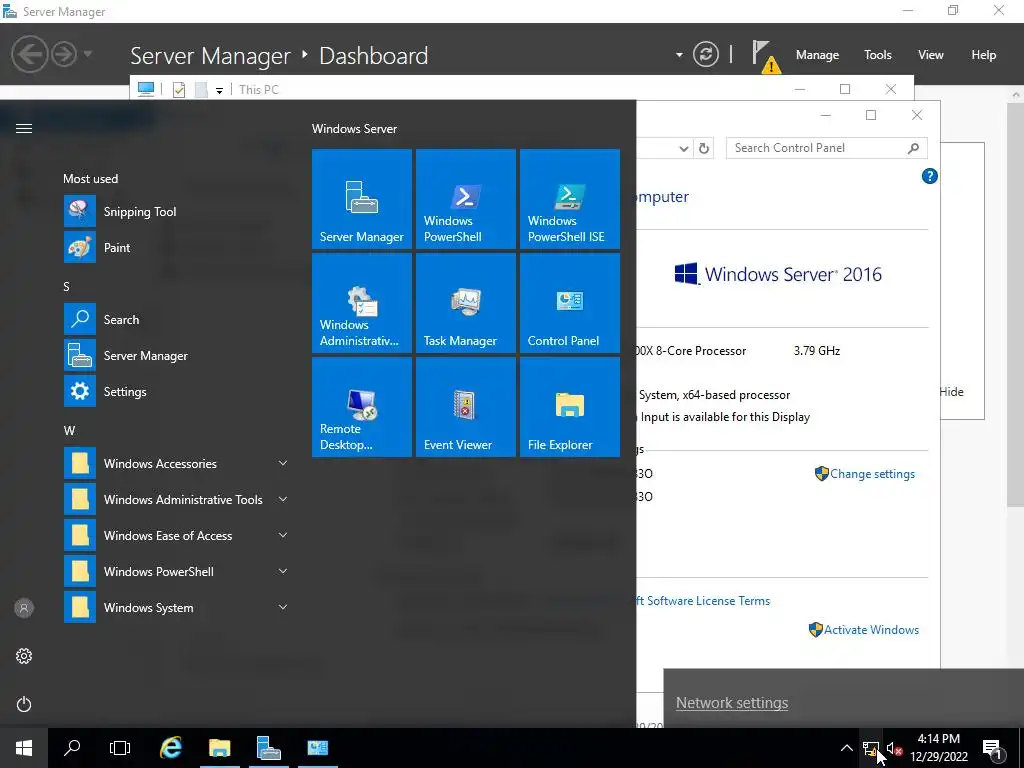Open the Action Center notification icon
The height and width of the screenshot is (768, 1024).
coord(993,748)
